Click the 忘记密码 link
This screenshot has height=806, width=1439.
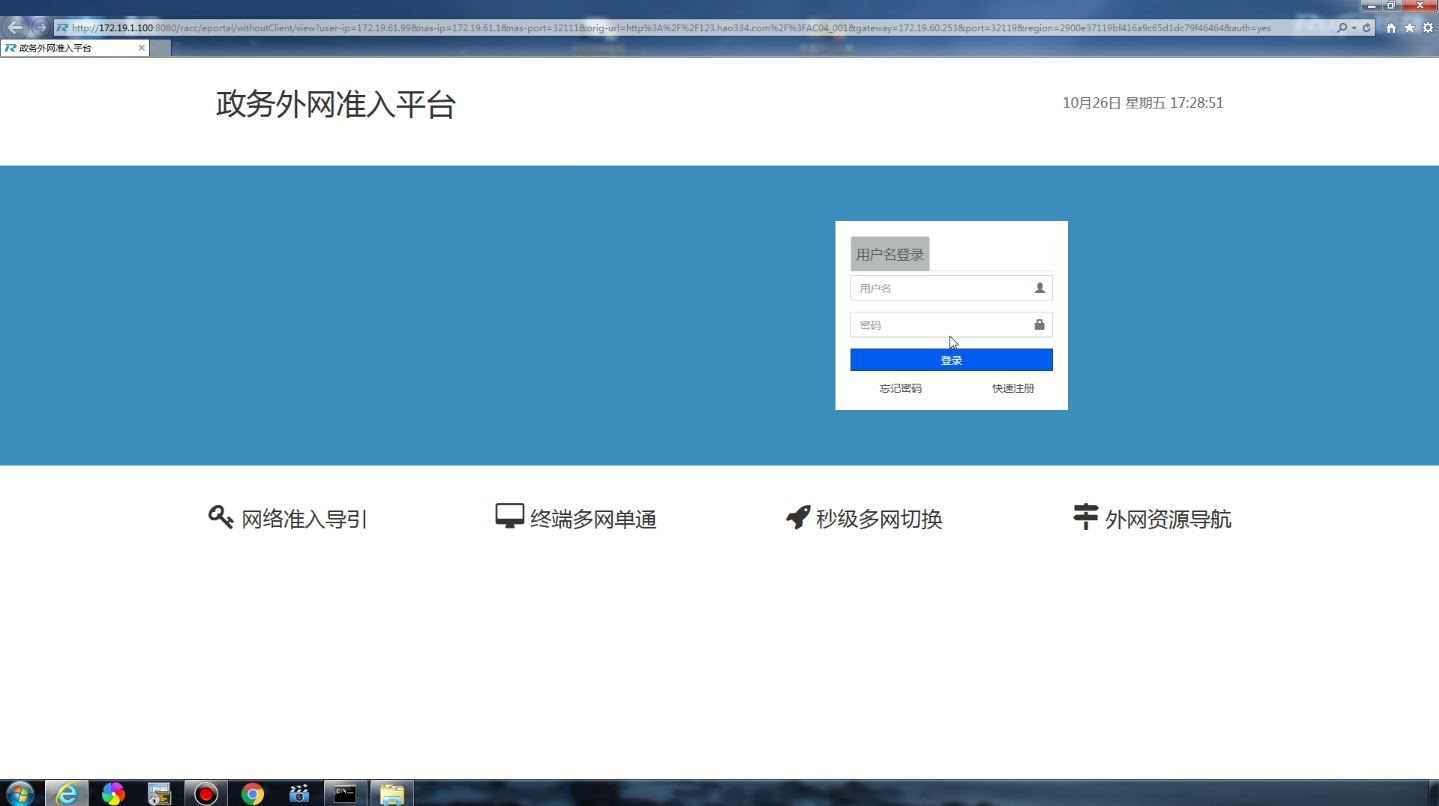[899, 388]
